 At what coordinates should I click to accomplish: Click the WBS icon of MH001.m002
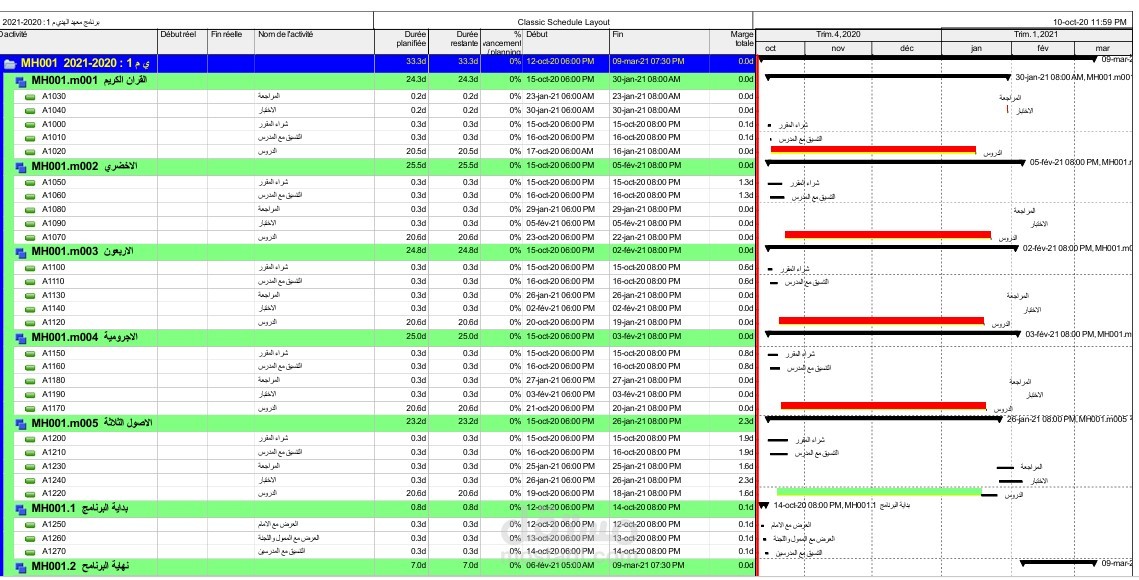pos(20,167)
